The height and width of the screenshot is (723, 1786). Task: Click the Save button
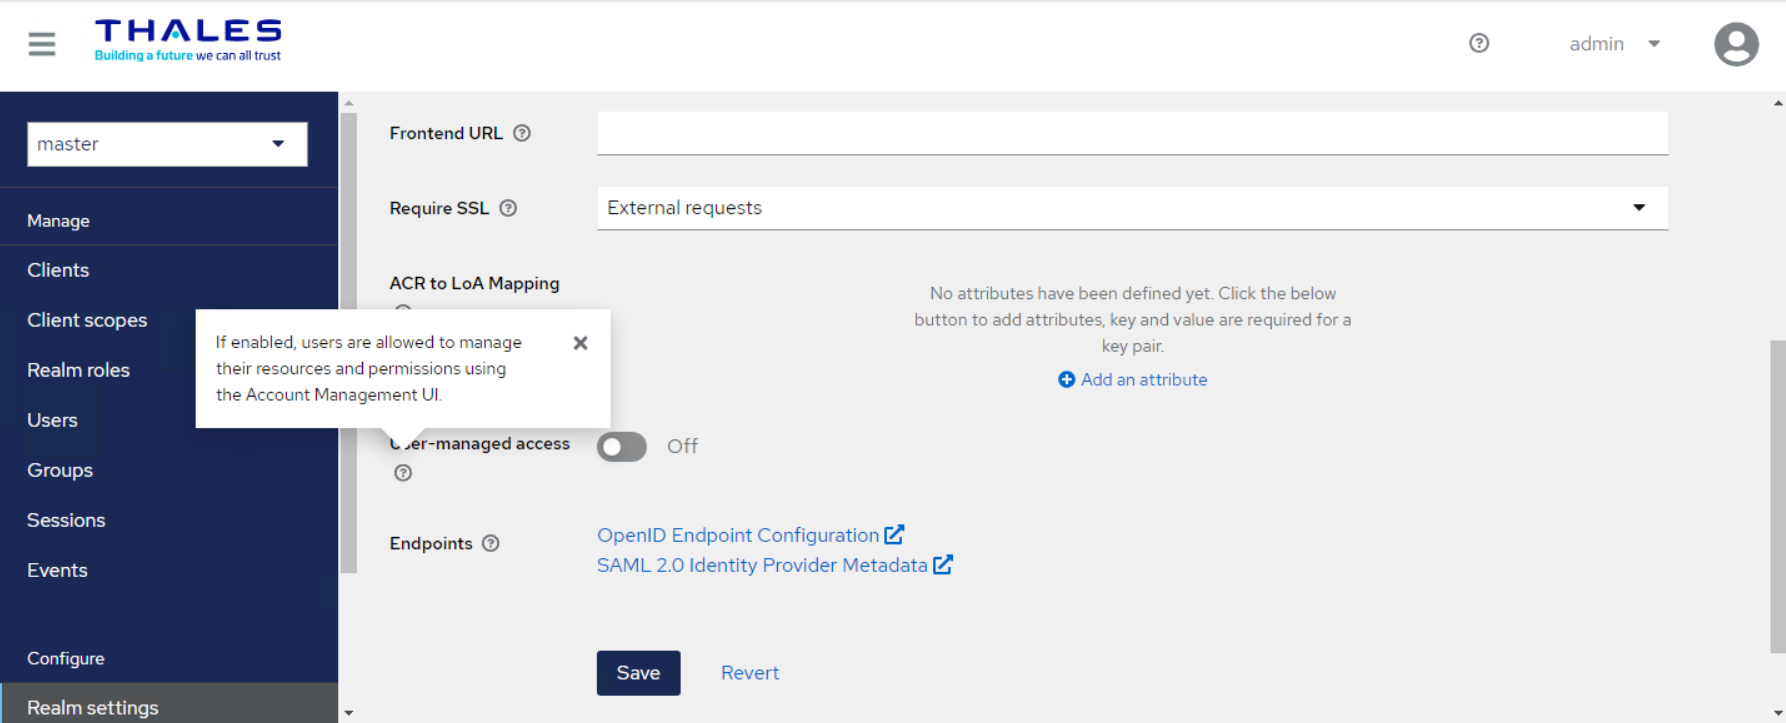[x=638, y=673]
